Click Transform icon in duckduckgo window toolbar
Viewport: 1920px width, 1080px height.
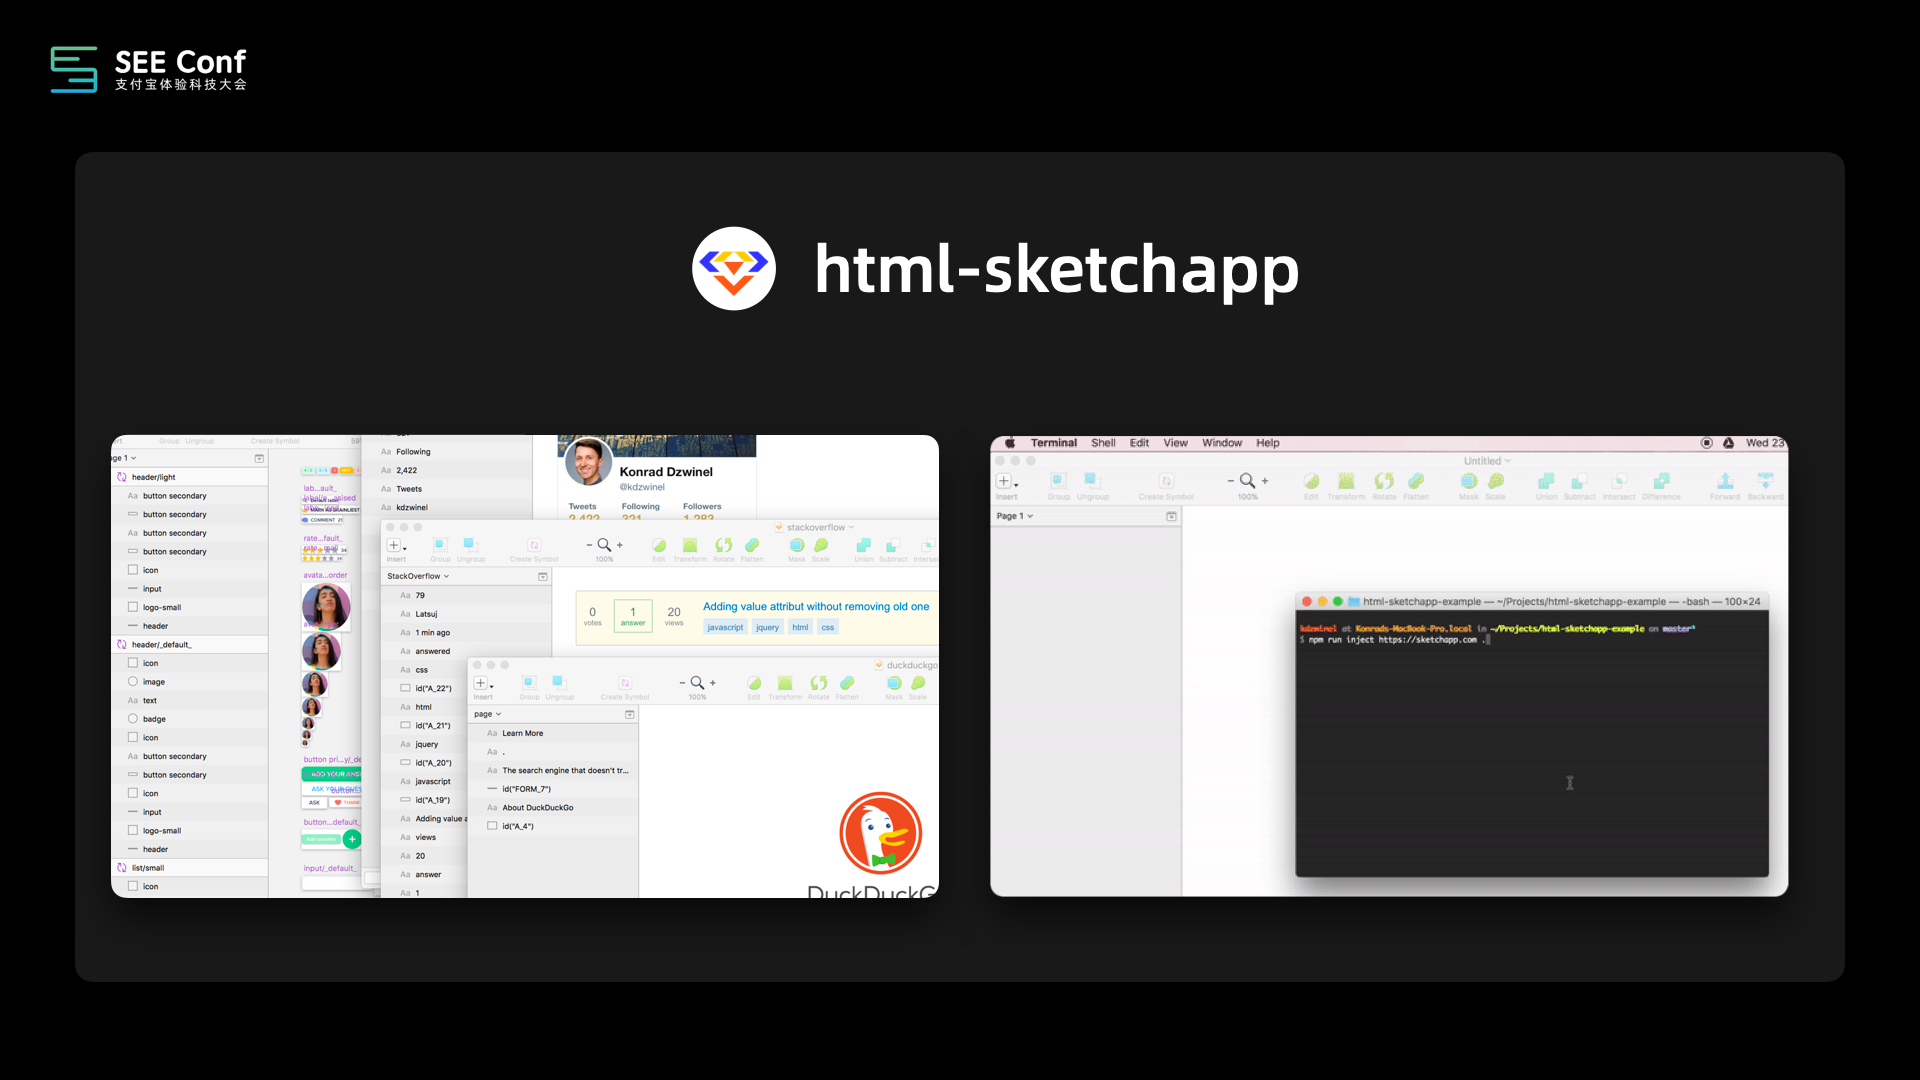[785, 684]
